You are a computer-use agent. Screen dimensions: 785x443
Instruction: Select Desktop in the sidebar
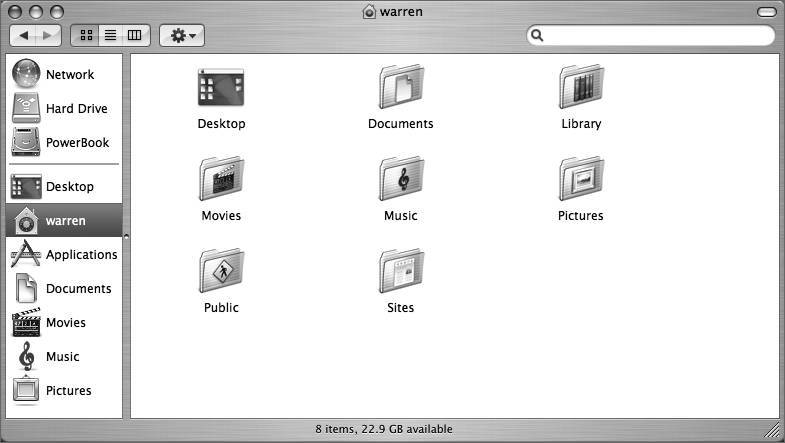[x=64, y=187]
